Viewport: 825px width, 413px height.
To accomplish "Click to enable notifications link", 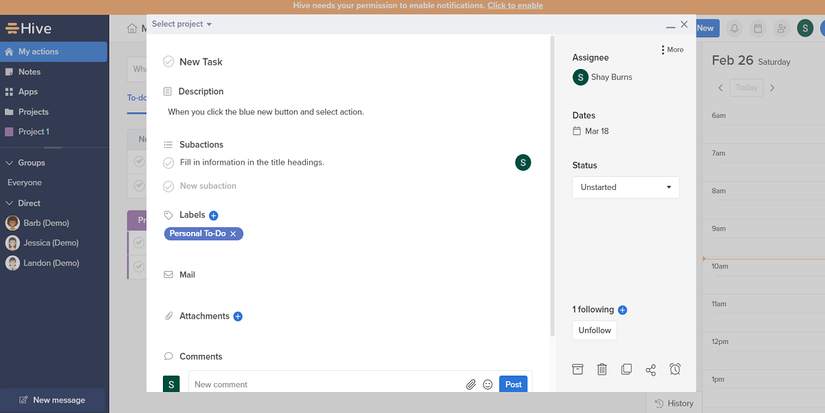I will tap(515, 6).
